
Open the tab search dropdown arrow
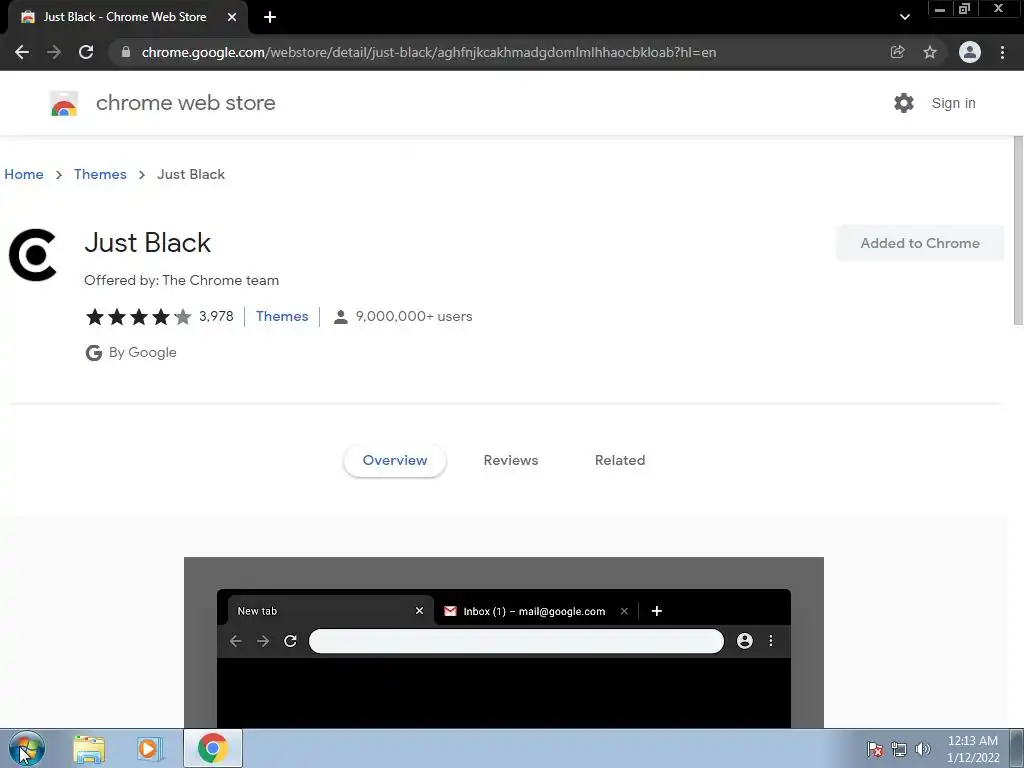(904, 17)
